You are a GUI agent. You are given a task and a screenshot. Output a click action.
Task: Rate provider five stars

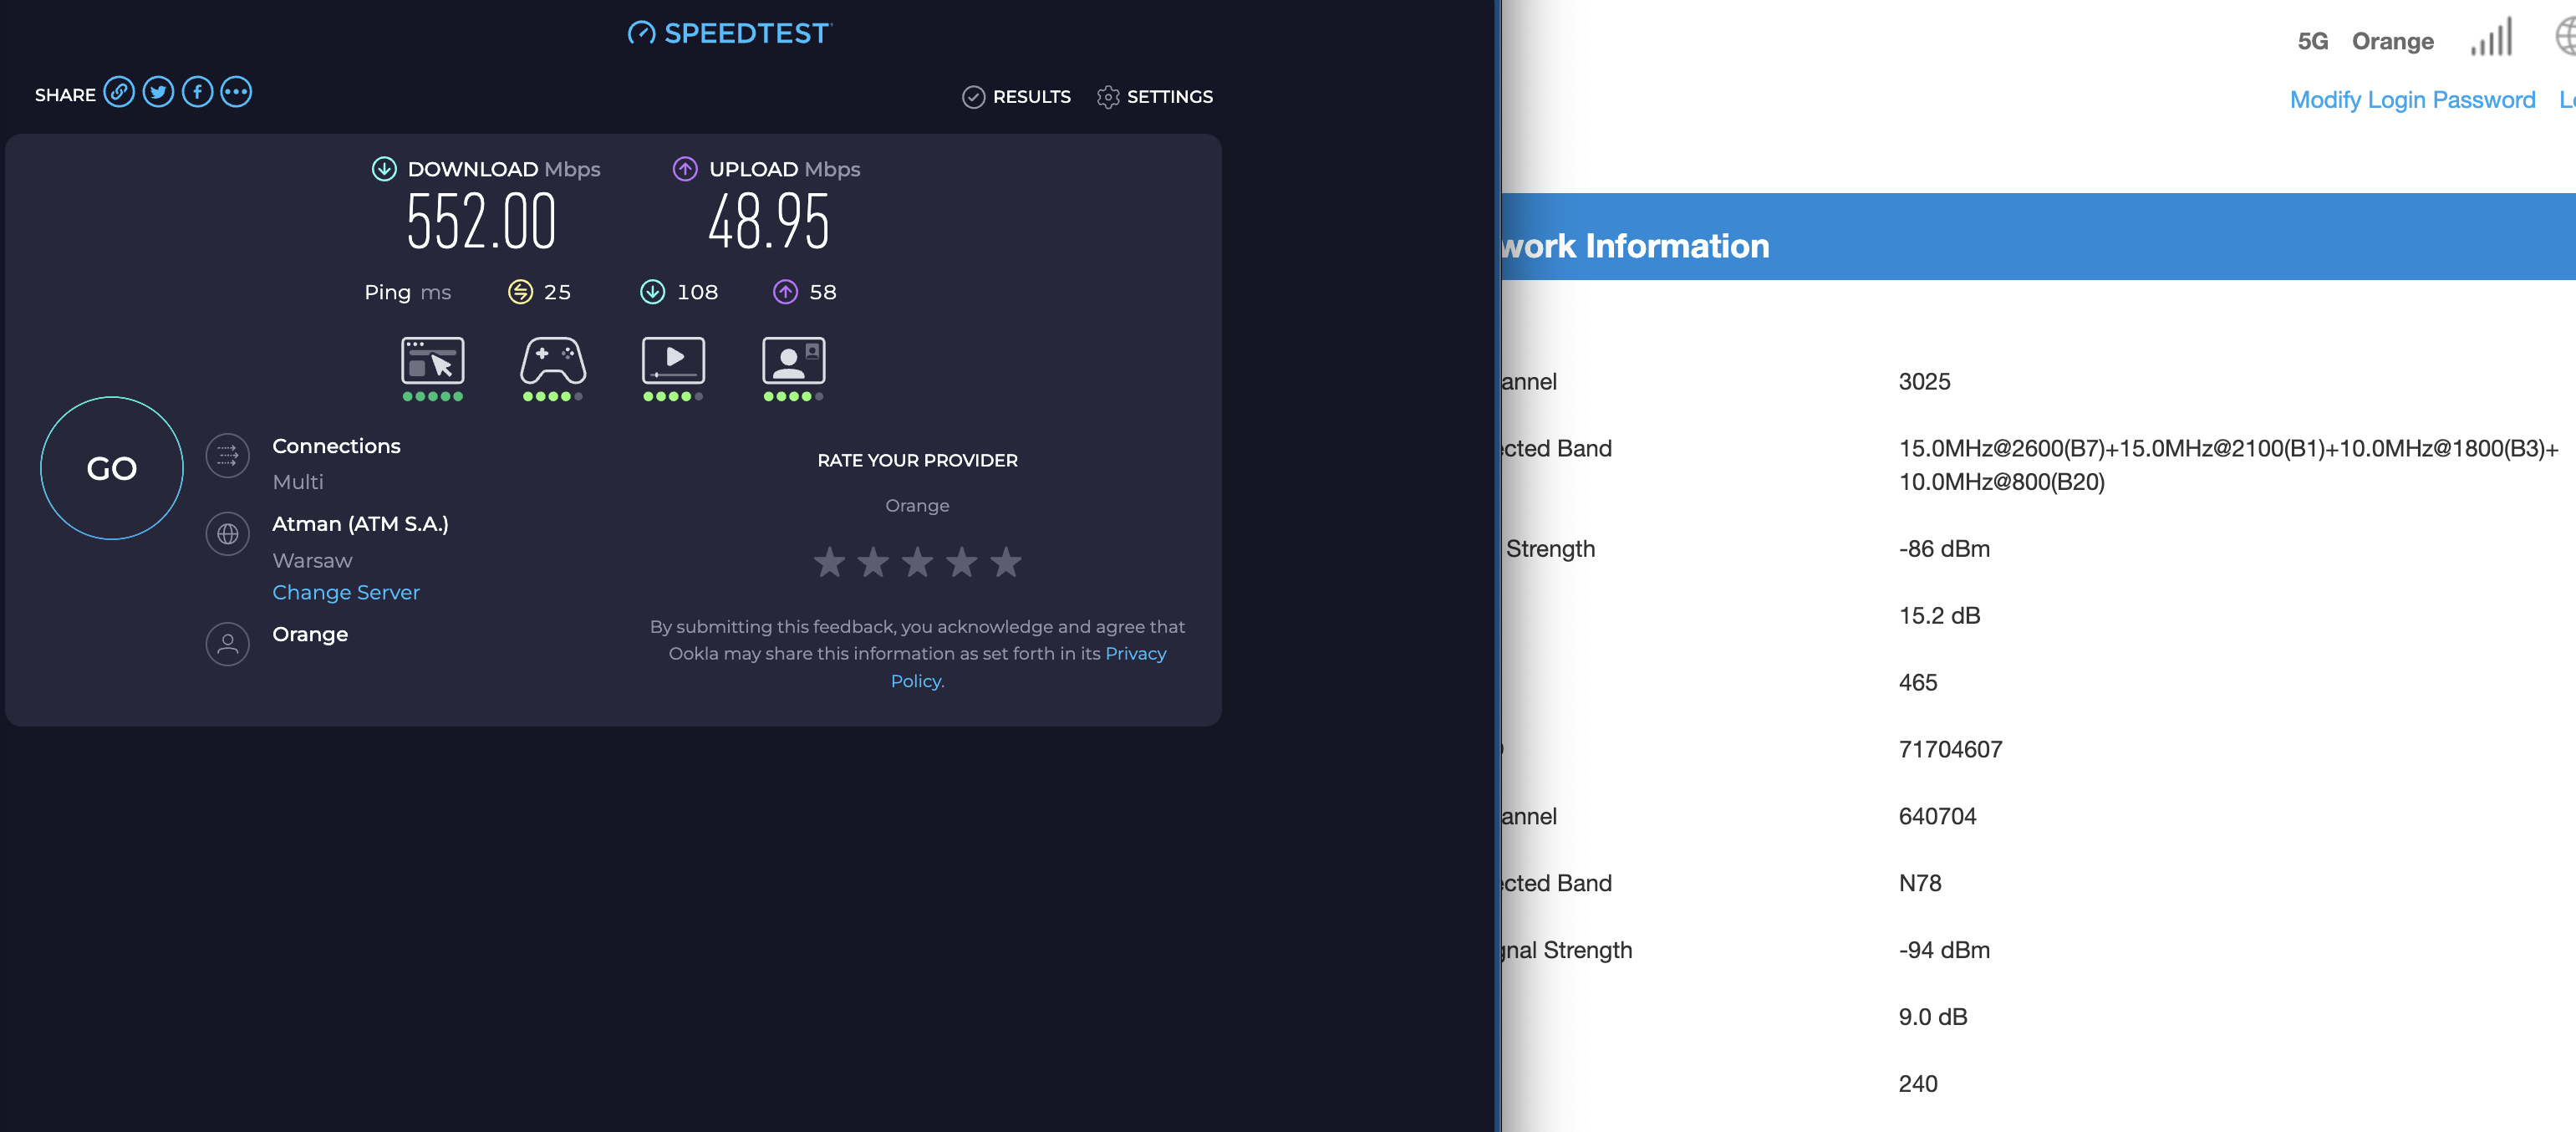pos(1006,562)
